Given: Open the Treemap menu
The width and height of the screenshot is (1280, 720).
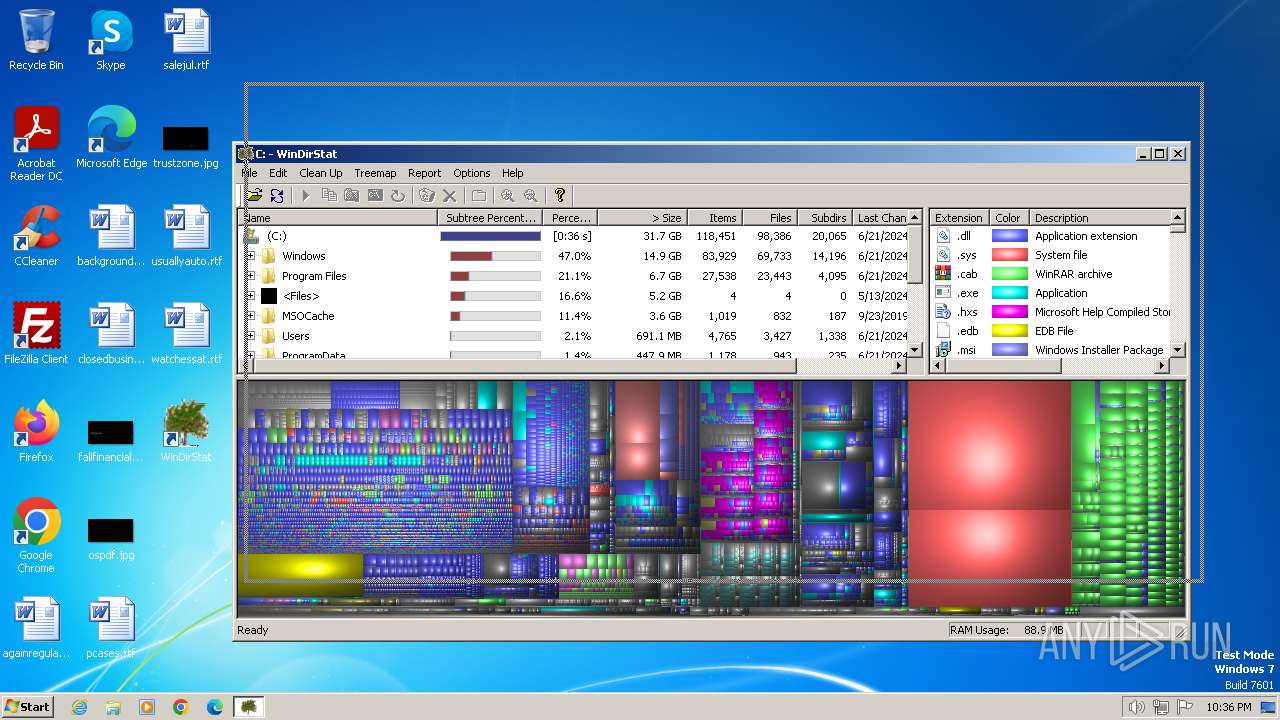Looking at the screenshot, I should [375, 173].
